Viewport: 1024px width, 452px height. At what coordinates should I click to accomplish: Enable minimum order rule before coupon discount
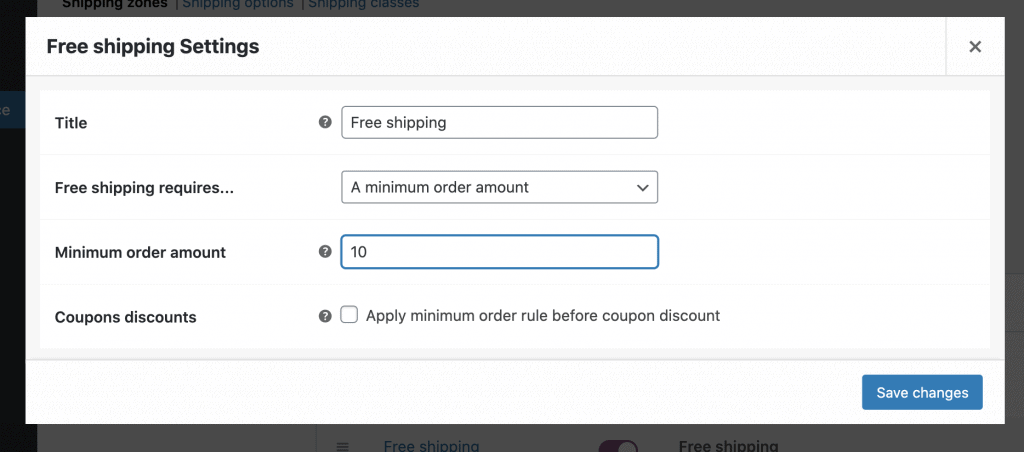tap(349, 315)
